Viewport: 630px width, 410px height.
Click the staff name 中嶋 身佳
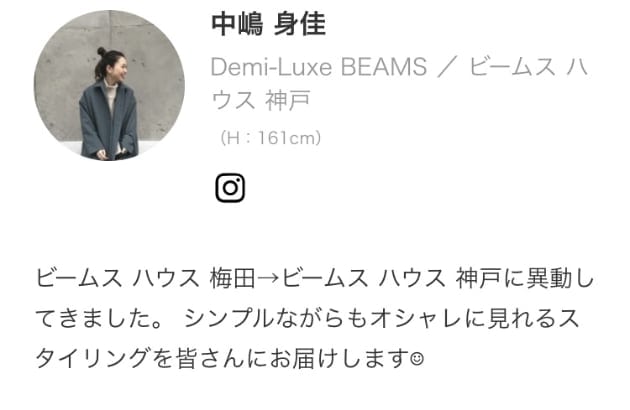[x=268, y=24]
